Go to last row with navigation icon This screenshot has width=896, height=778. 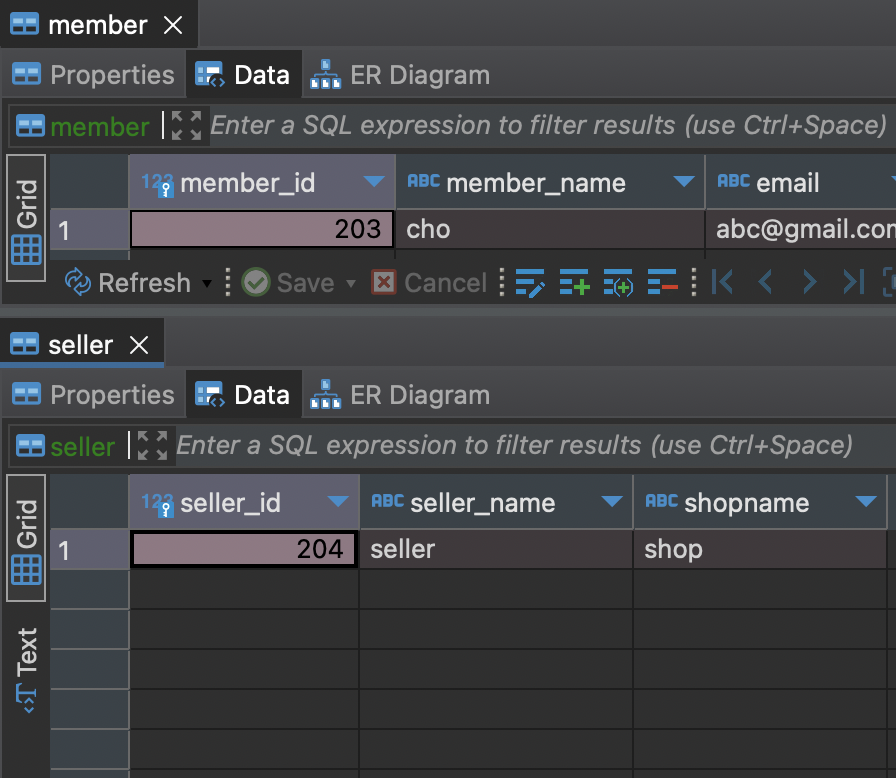click(853, 282)
